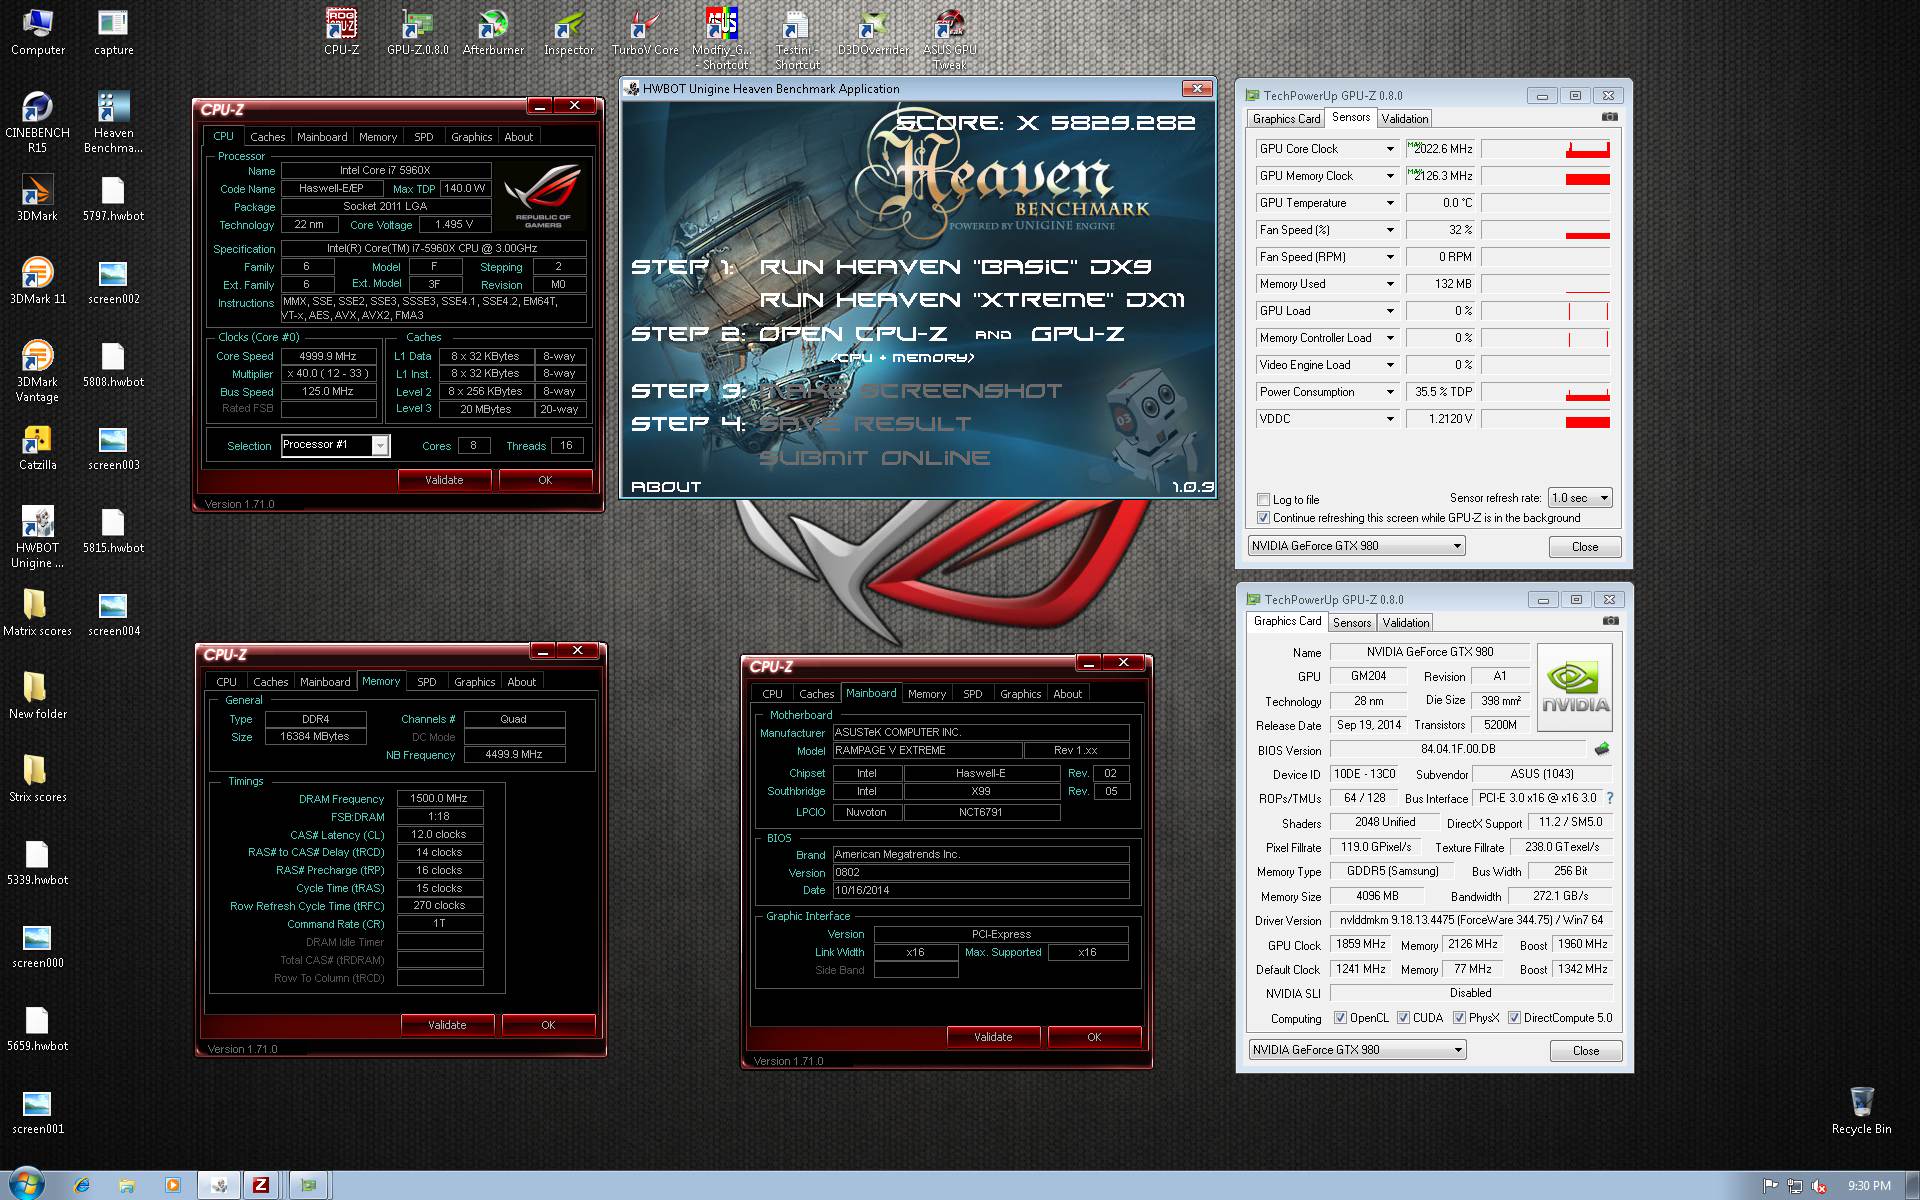Toggle DirectCompute 5.0 checkbox
This screenshot has height=1200, width=1920.
tap(1514, 1018)
